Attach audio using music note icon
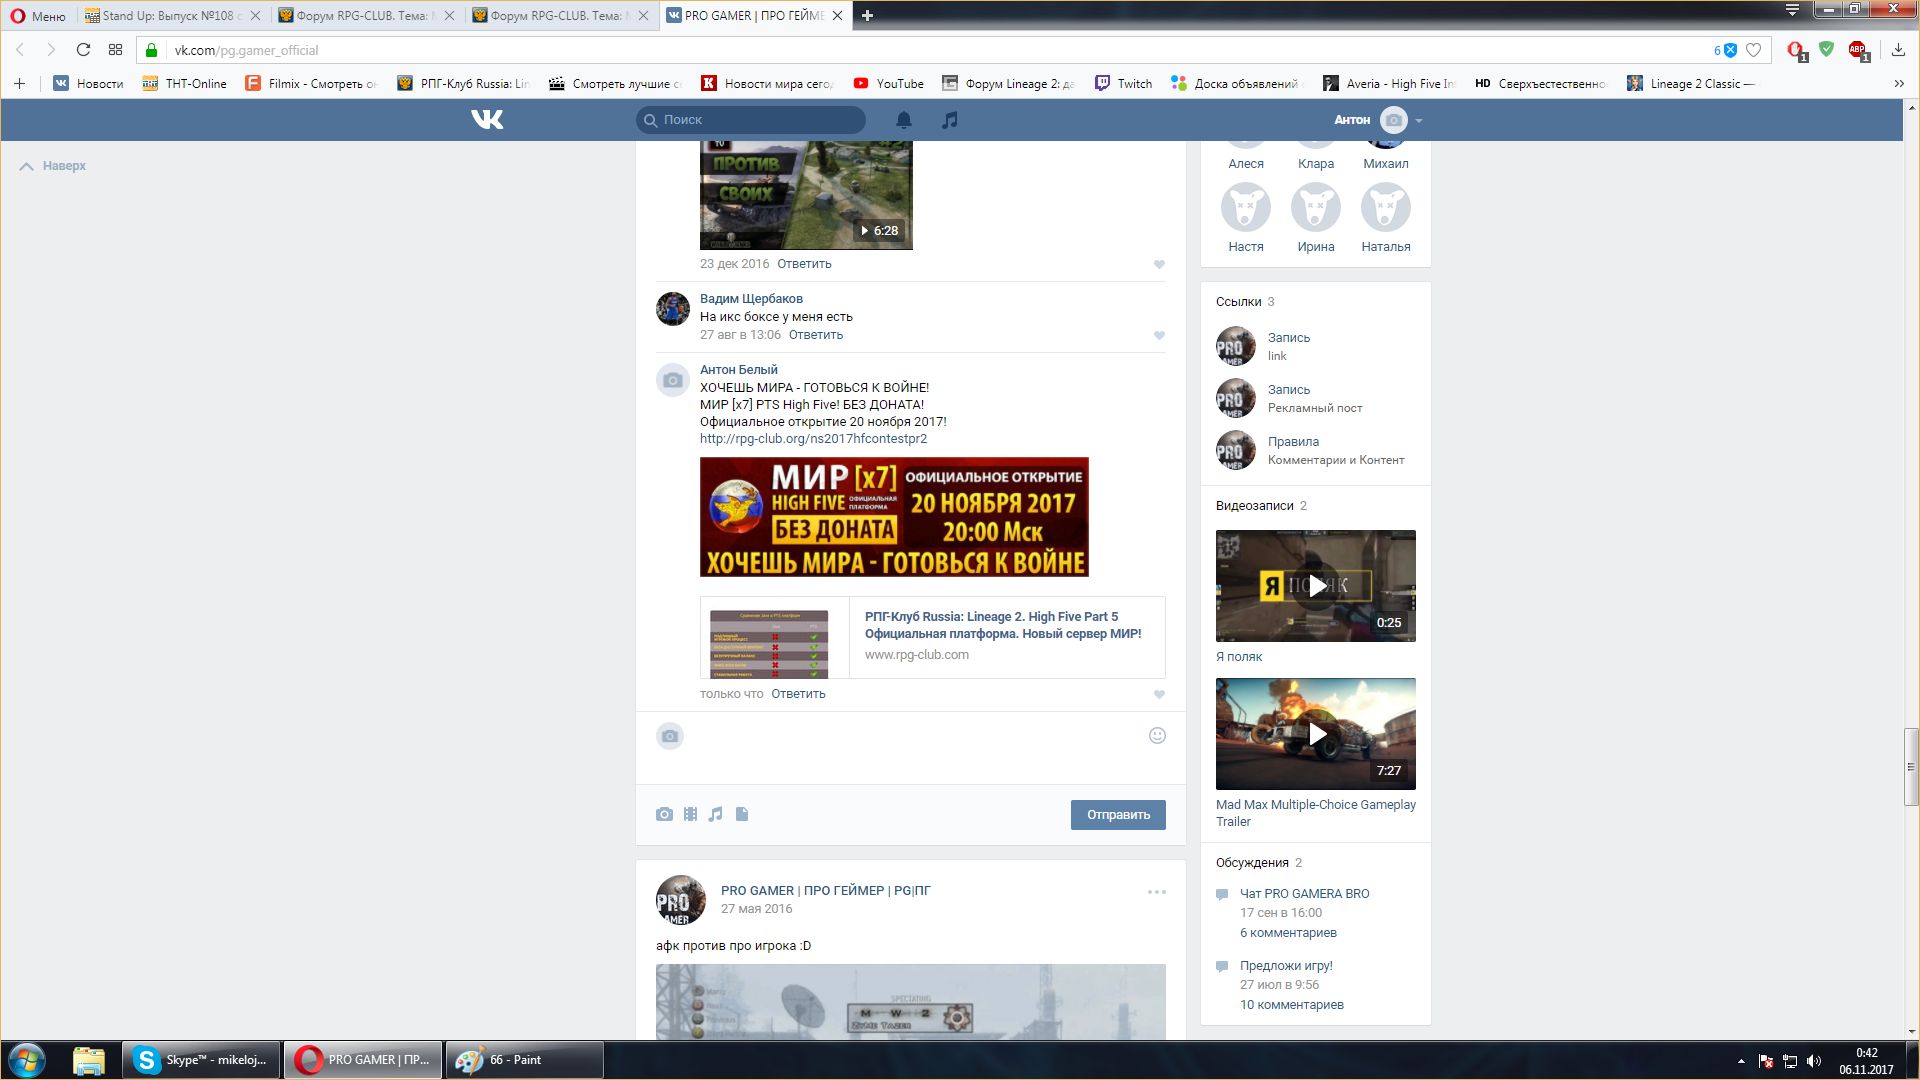The width and height of the screenshot is (1920, 1080). [715, 814]
